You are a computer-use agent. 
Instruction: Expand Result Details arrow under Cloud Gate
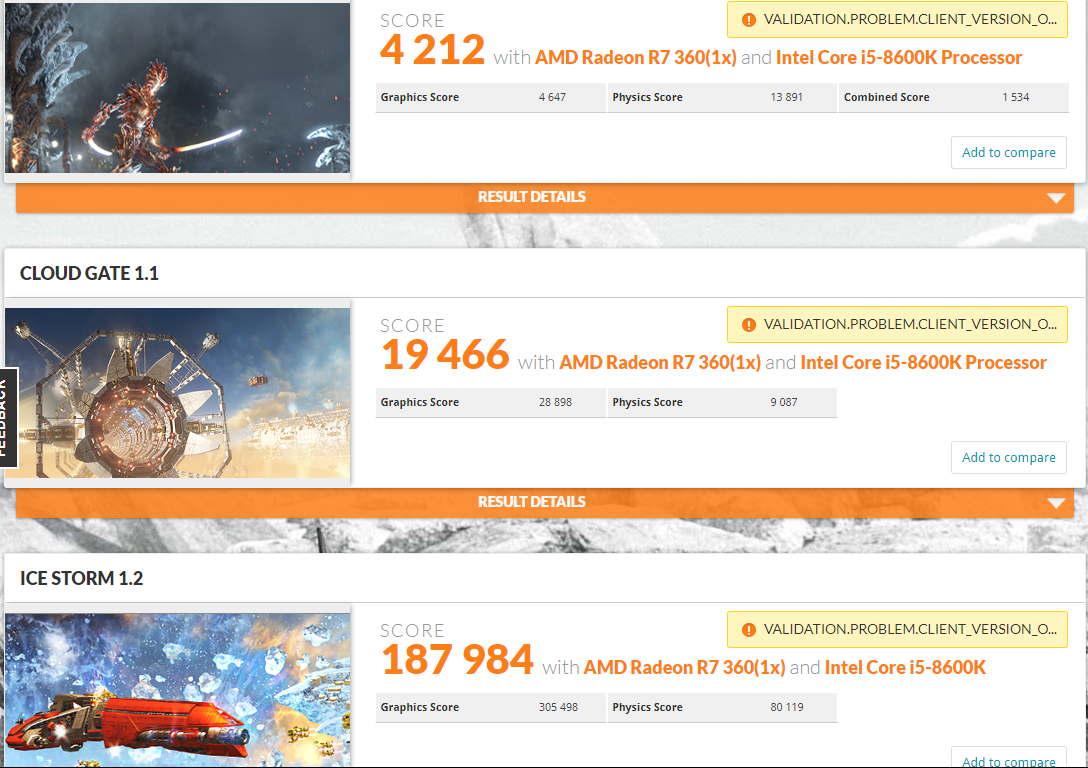click(x=1055, y=503)
